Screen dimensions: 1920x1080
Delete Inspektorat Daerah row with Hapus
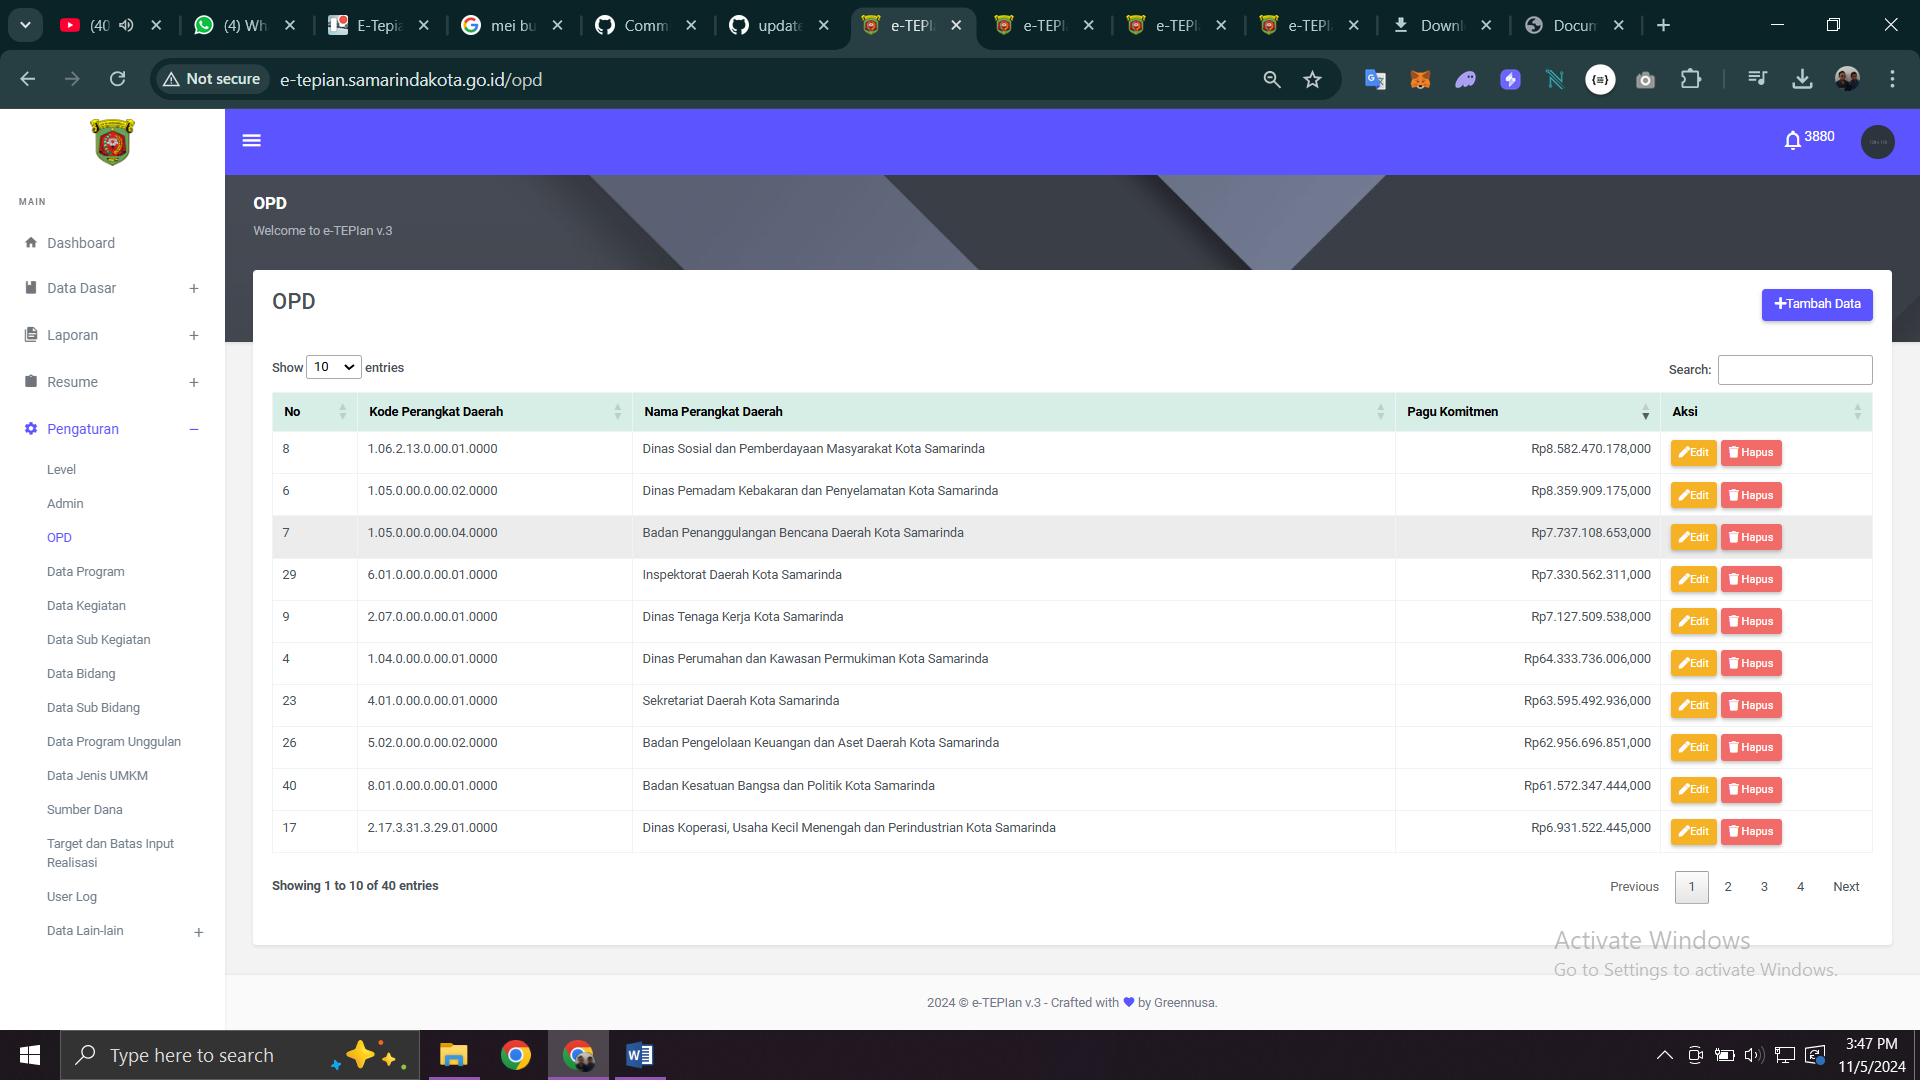point(1751,580)
